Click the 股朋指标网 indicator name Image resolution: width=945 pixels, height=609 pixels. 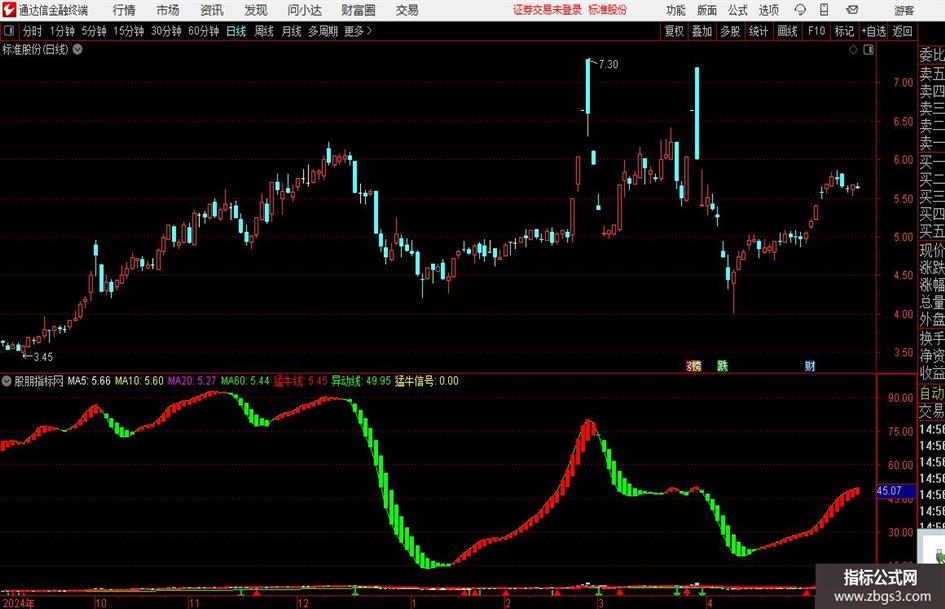pyautogui.click(x=39, y=381)
